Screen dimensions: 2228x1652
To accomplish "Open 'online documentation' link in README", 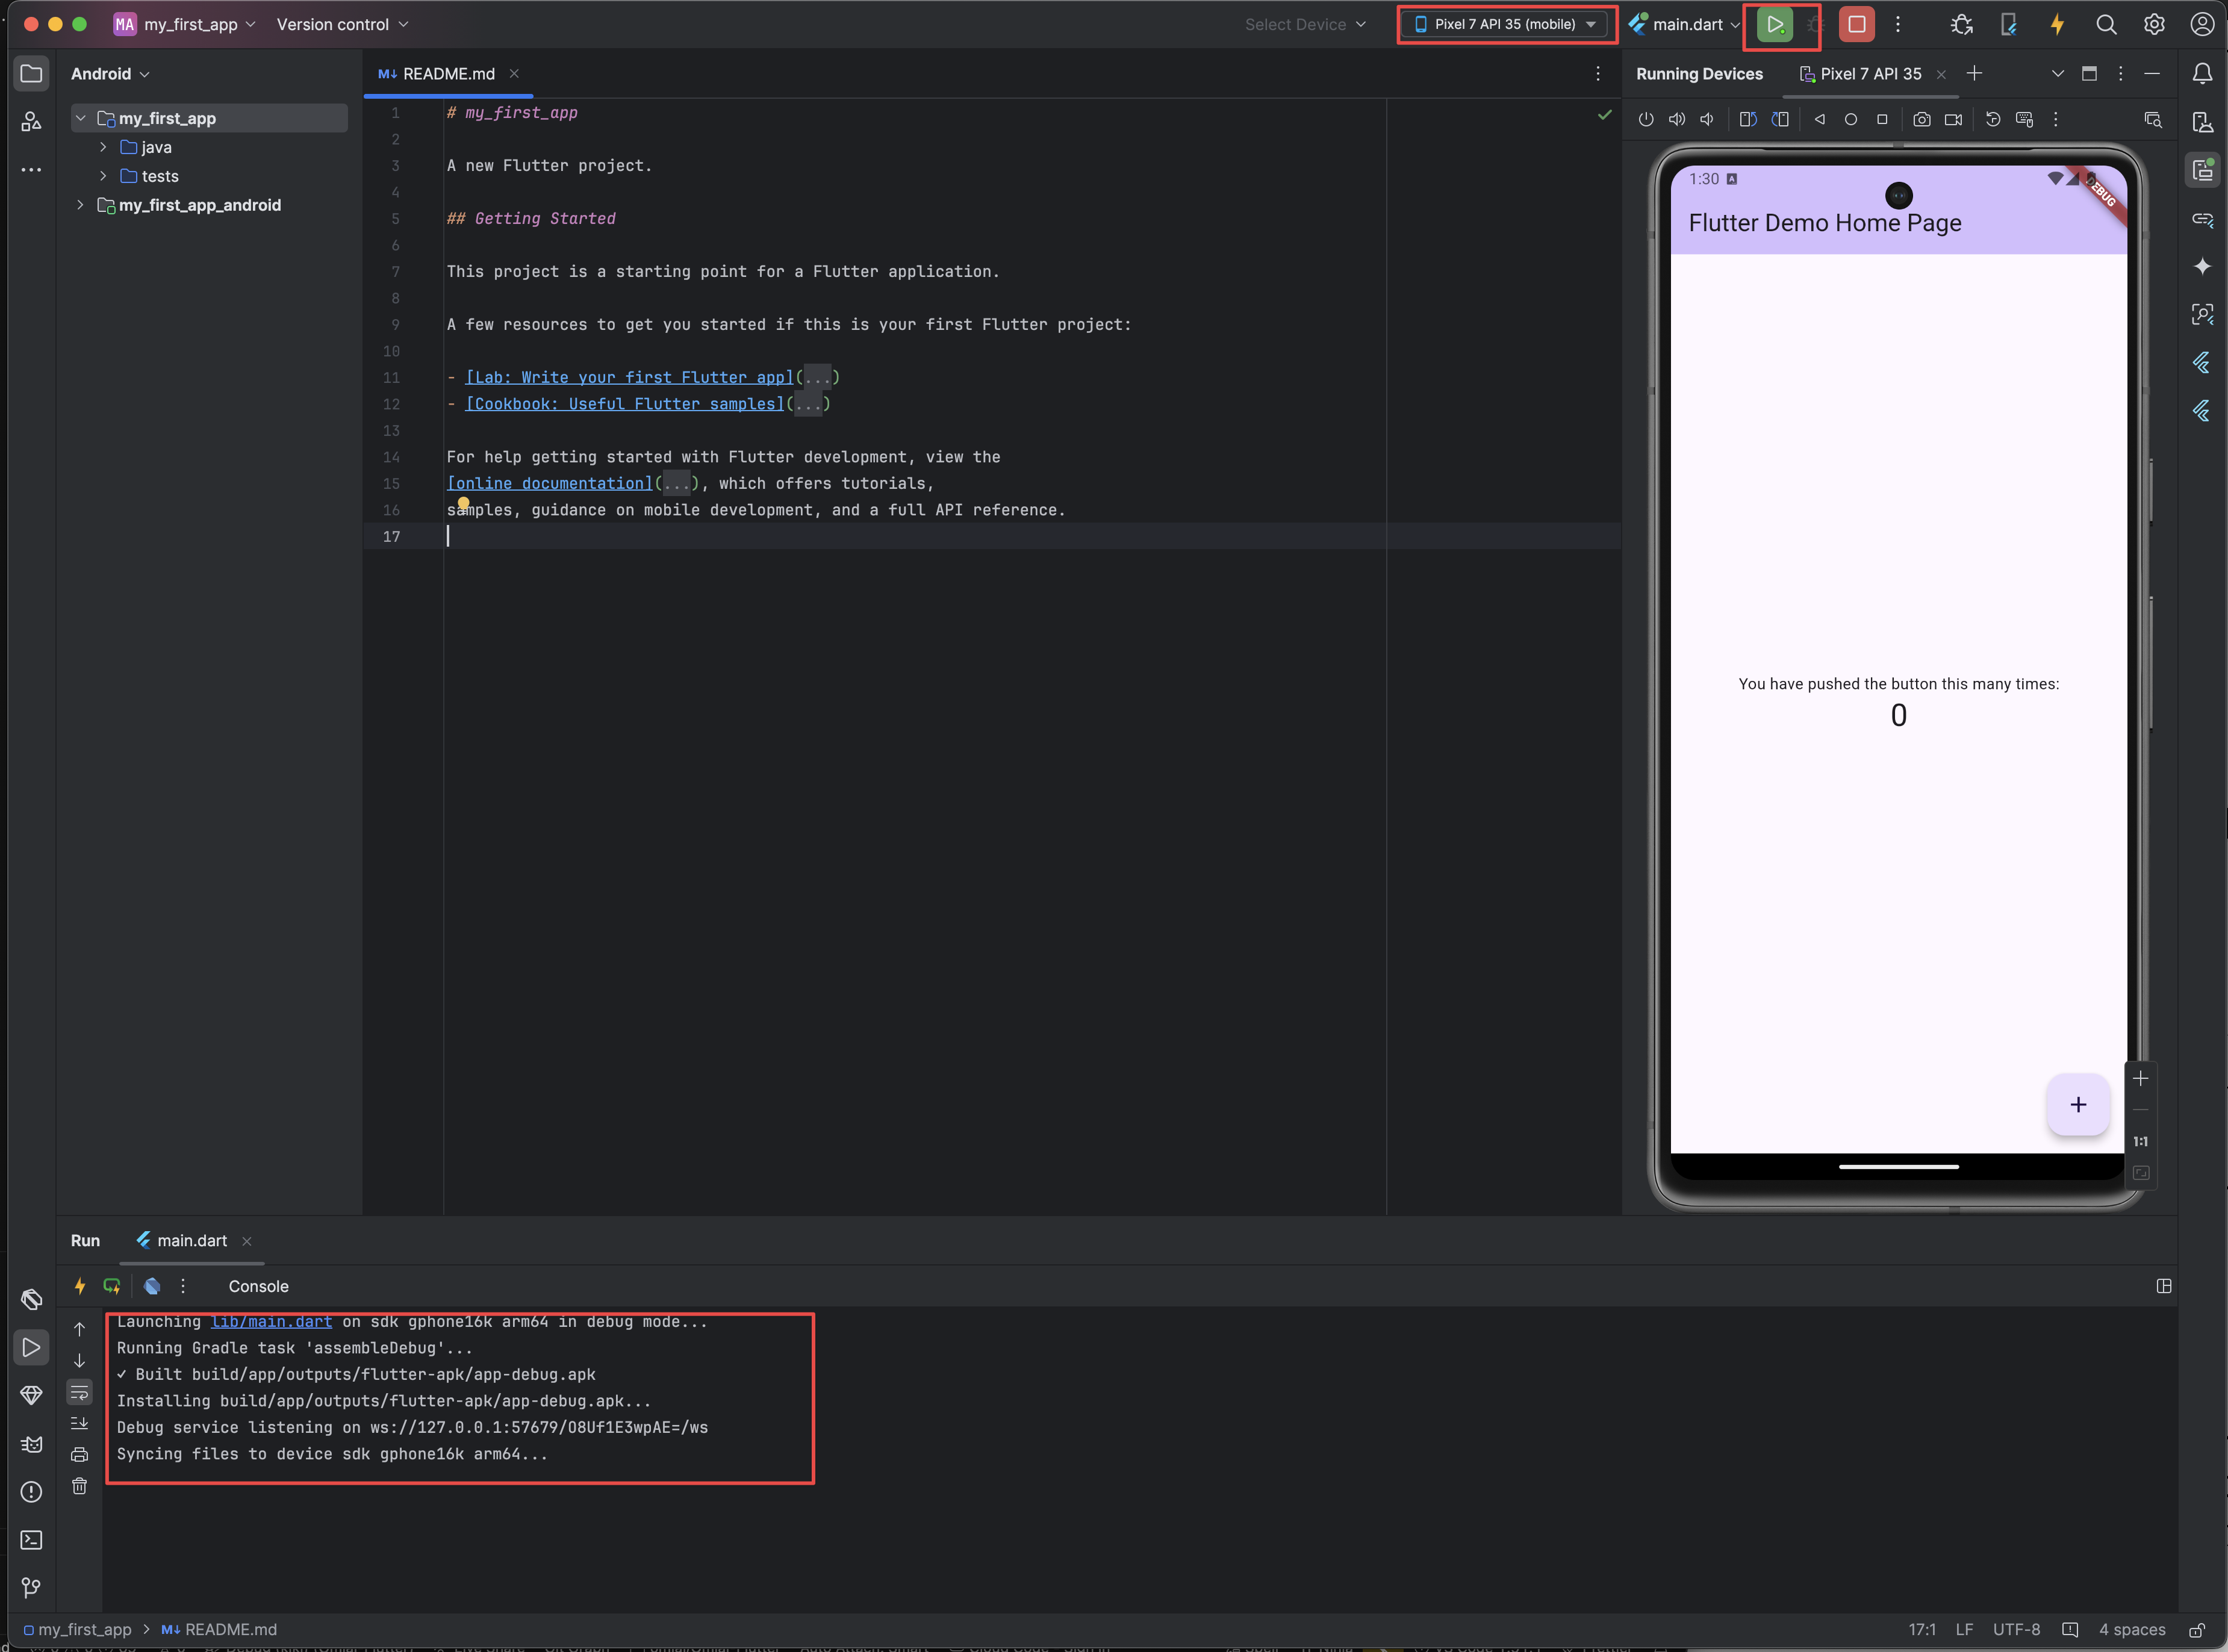I will (549, 483).
